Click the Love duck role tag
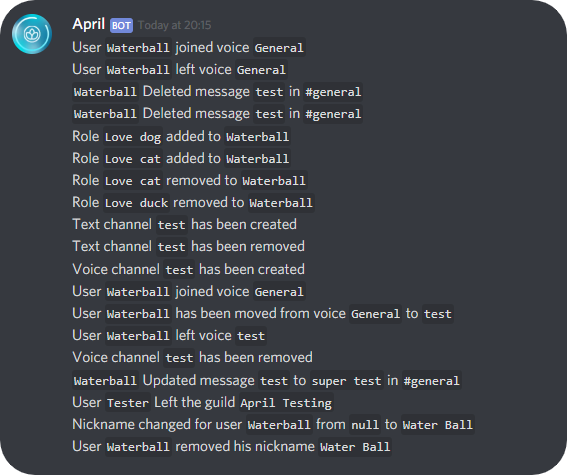Screen dimensions: 567x475 coord(136,203)
